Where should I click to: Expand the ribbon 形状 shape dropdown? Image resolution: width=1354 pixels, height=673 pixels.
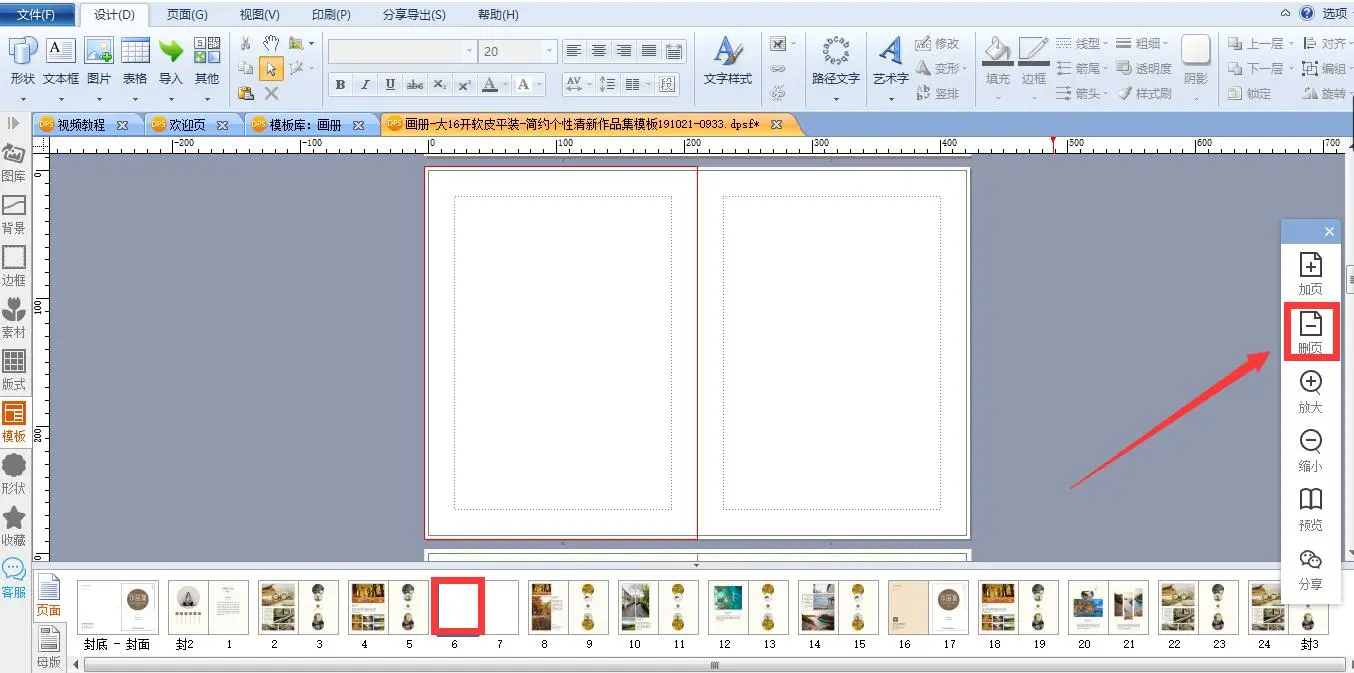22,99
